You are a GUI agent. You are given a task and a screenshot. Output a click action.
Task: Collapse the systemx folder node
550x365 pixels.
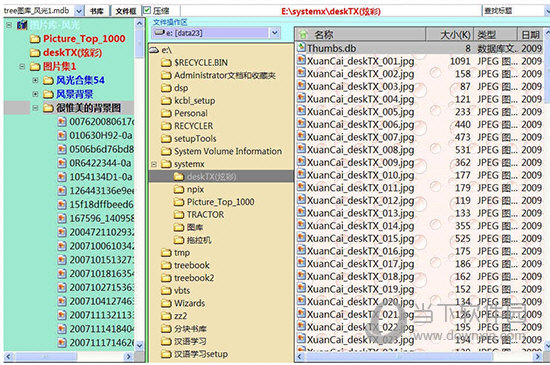tap(154, 164)
